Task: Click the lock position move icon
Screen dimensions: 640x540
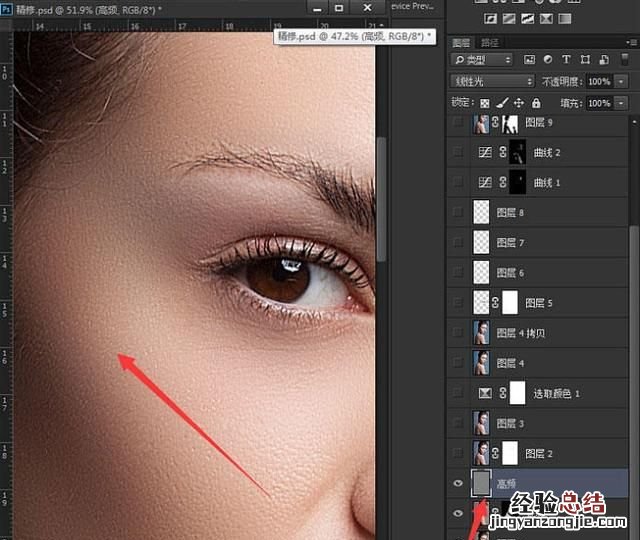Action: click(x=519, y=103)
